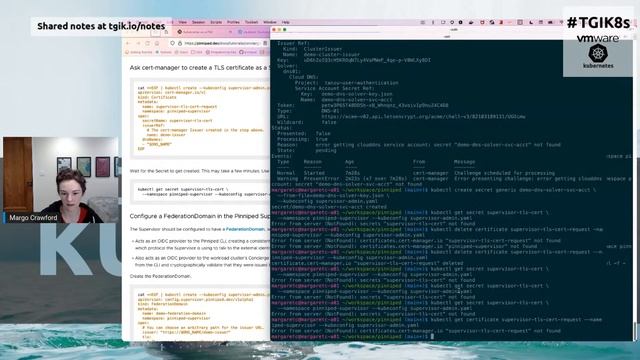Click the terminal's last prompt cursor
This screenshot has height=360, width=640.
[x=432, y=337]
